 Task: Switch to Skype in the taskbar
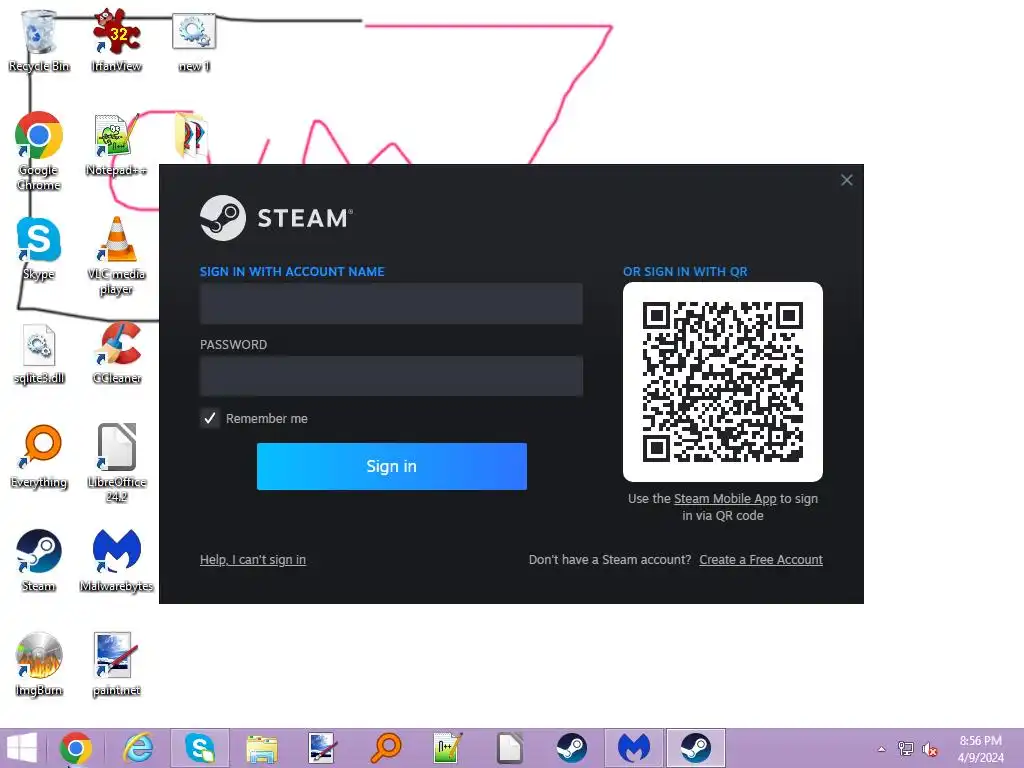tap(200, 748)
